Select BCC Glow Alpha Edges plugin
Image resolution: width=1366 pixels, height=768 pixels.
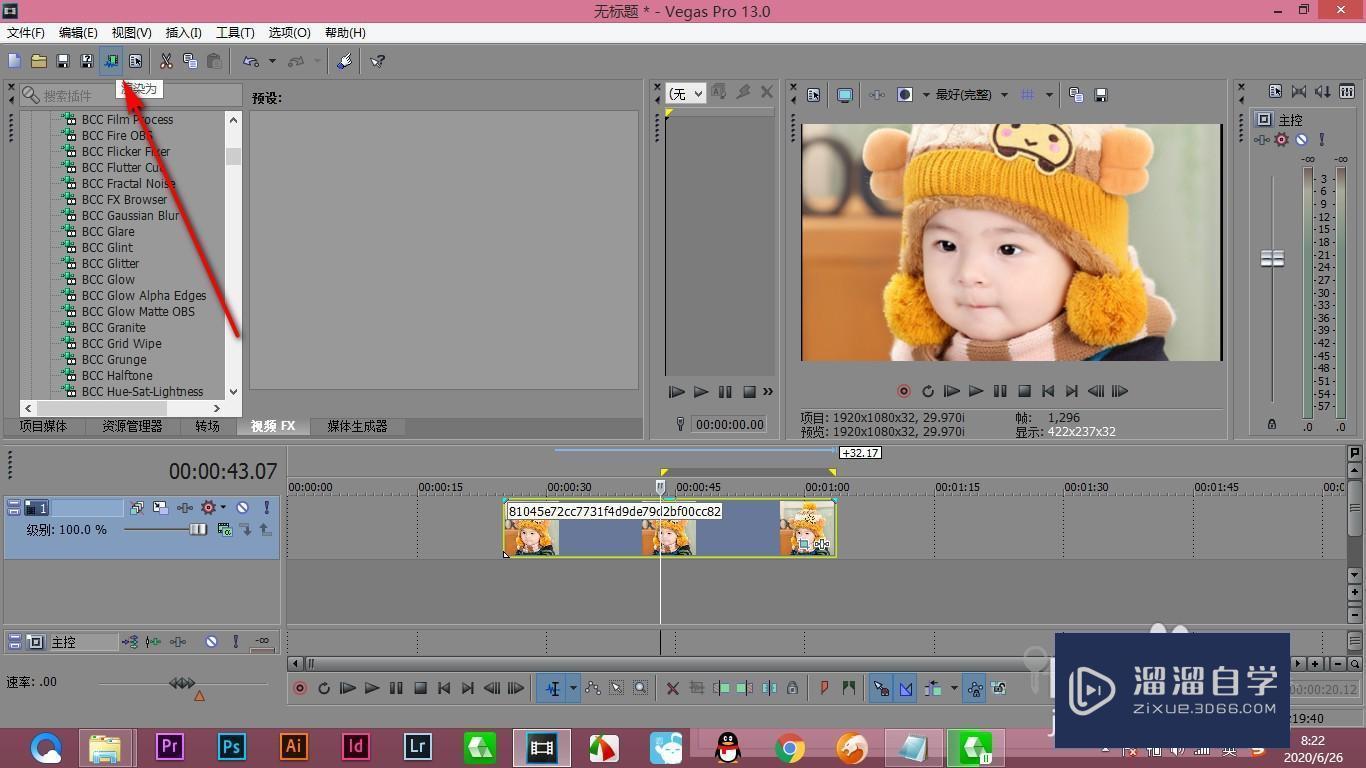143,295
